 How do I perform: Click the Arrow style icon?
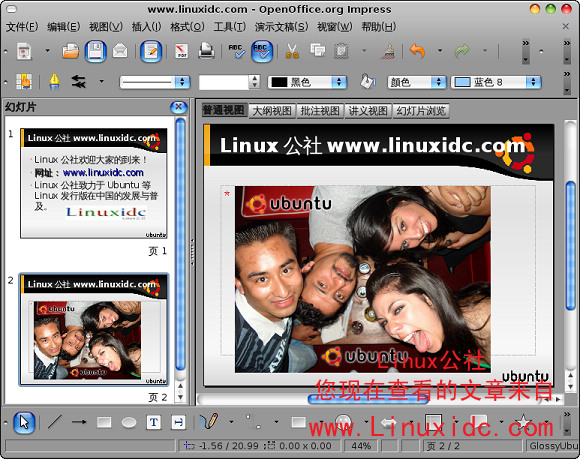coord(78,82)
